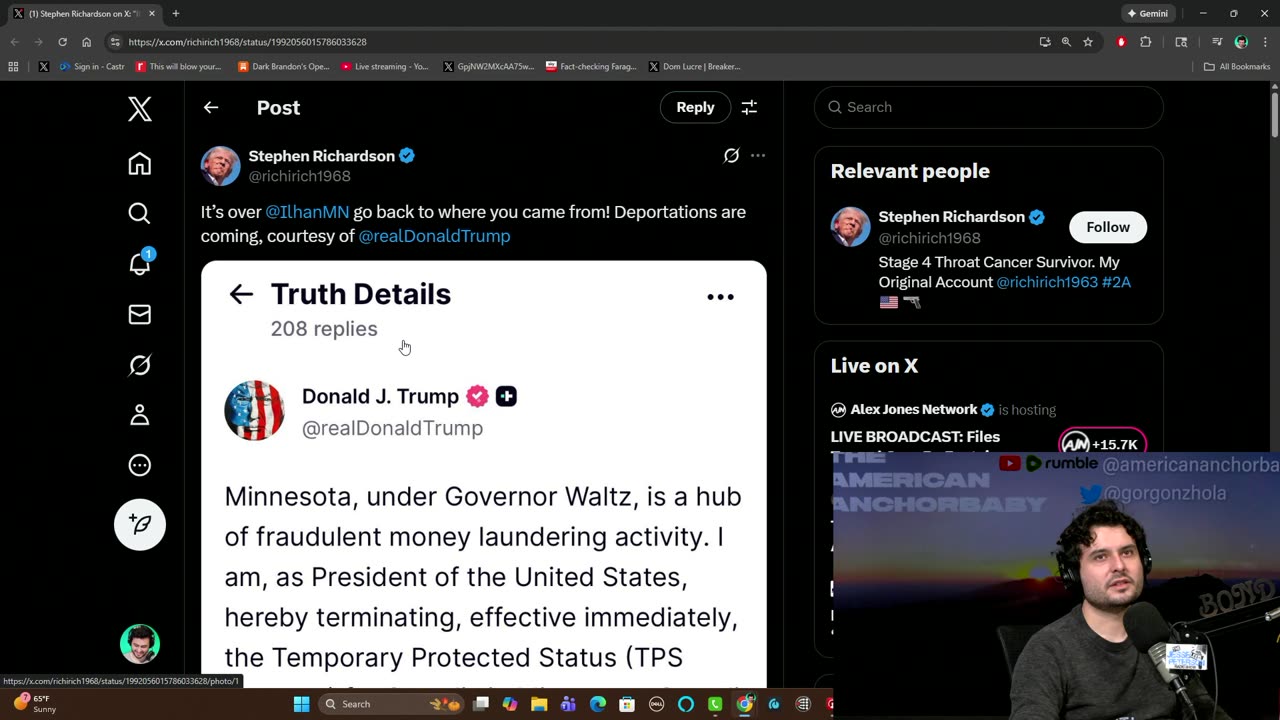Click the Reply button
The image size is (1280, 720).
(x=695, y=107)
